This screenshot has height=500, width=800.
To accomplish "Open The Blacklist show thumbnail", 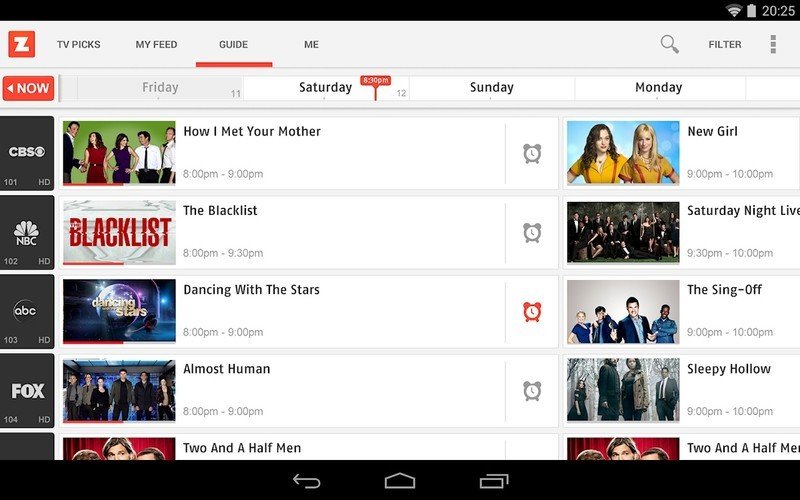I will click(119, 232).
